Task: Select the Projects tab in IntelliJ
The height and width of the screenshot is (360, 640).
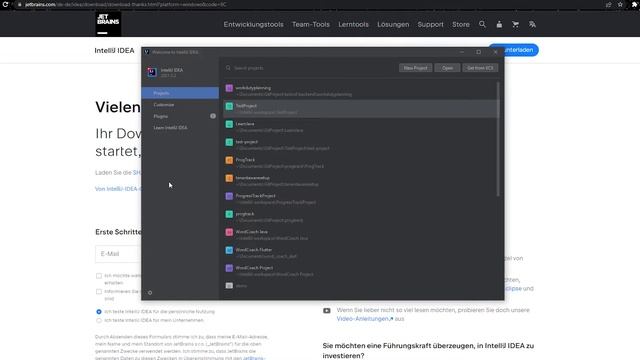Action: coord(180,93)
